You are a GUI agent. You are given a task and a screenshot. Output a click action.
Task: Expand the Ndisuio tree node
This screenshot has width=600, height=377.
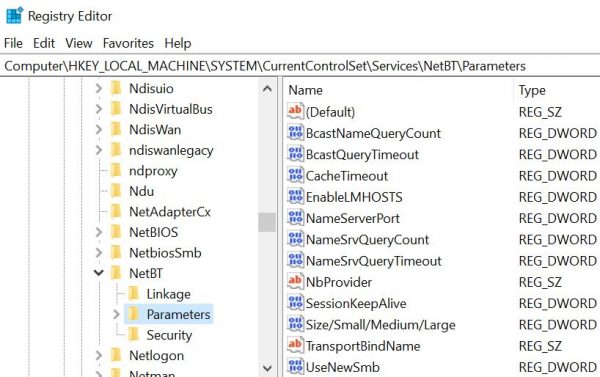point(99,88)
